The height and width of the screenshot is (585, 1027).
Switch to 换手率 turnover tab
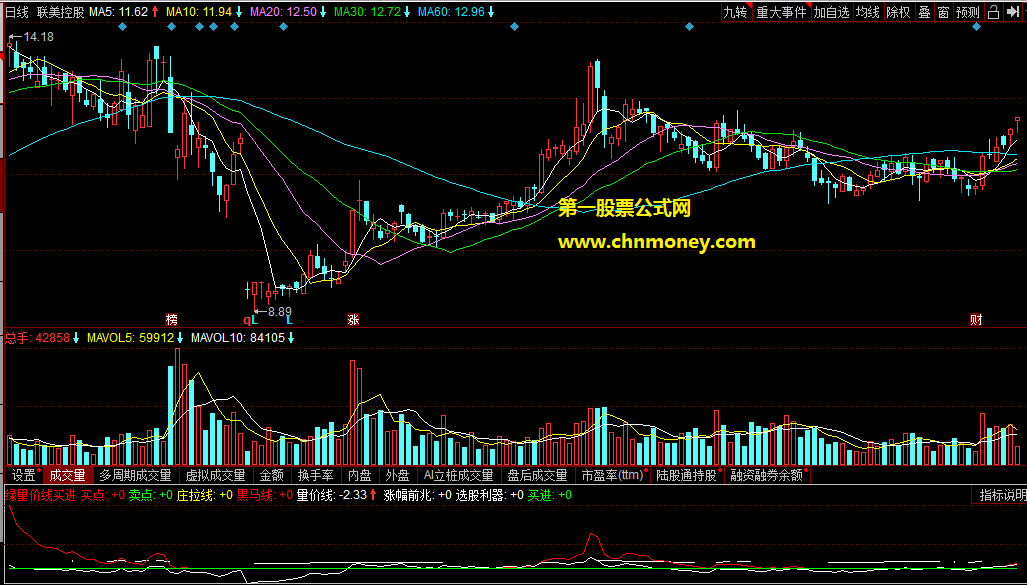316,476
